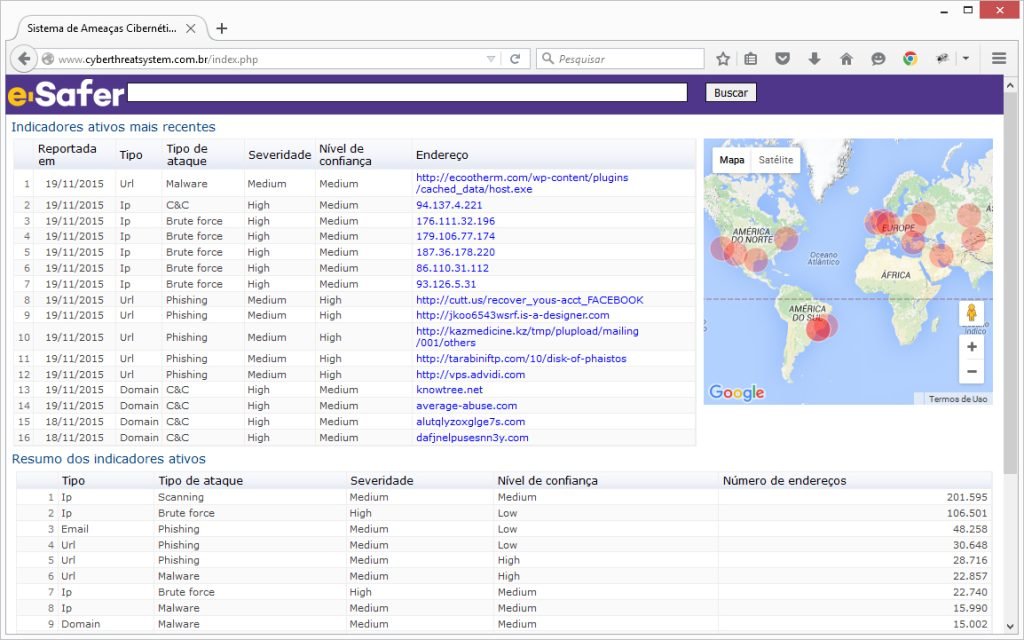Click the e-Safer search input field

407,92
